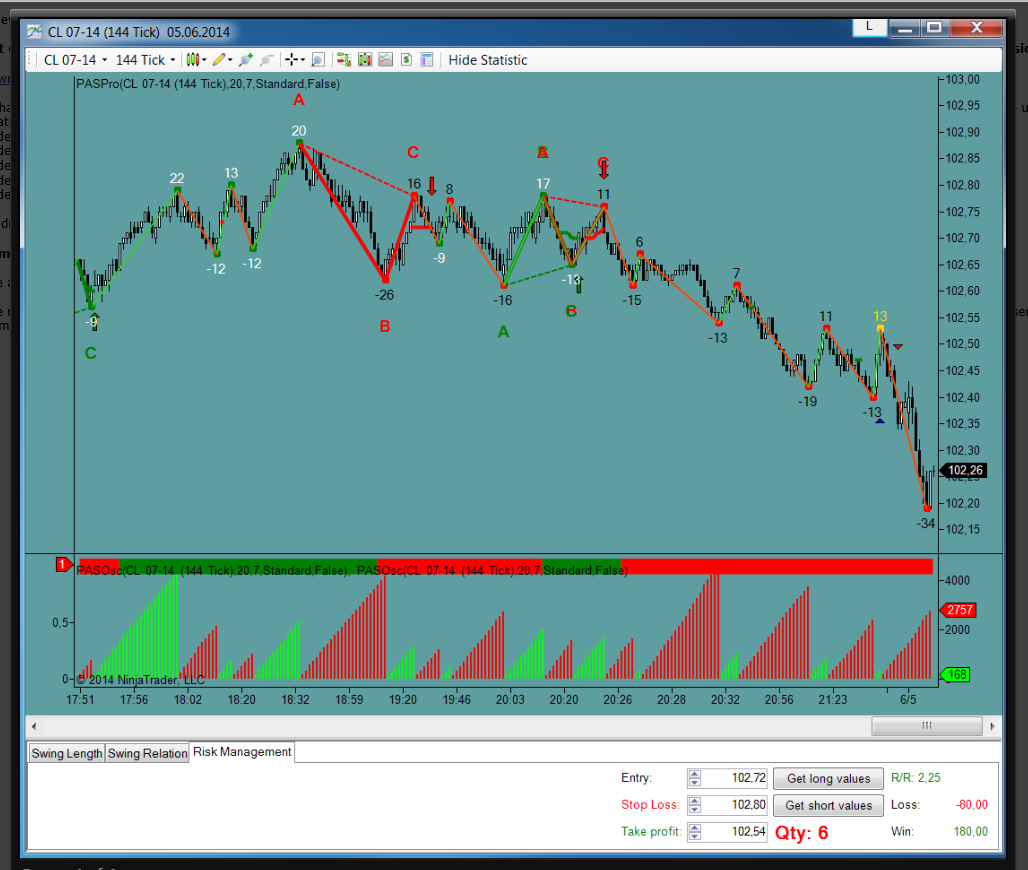Increase the Stop Loss value with up arrow
This screenshot has height=870, width=1028.
(x=695, y=801)
